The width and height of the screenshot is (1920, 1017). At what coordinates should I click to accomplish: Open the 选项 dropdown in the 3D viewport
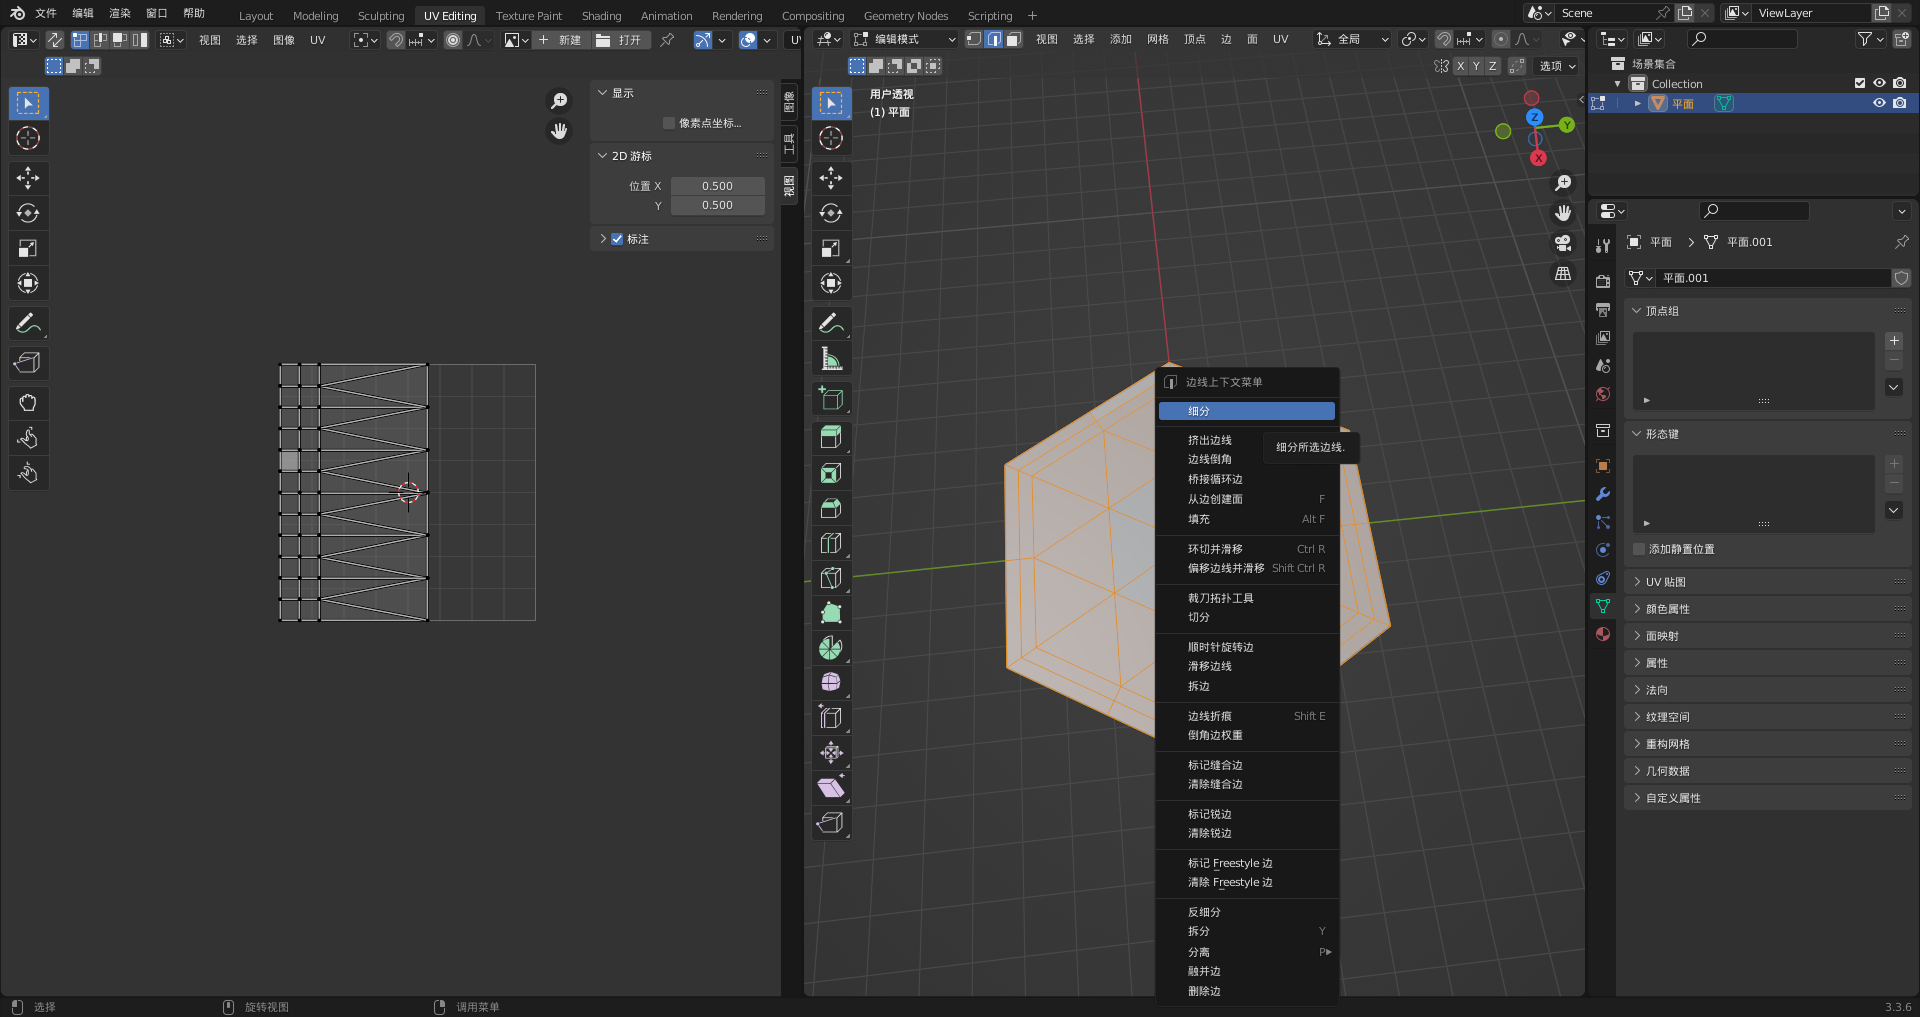[1557, 66]
